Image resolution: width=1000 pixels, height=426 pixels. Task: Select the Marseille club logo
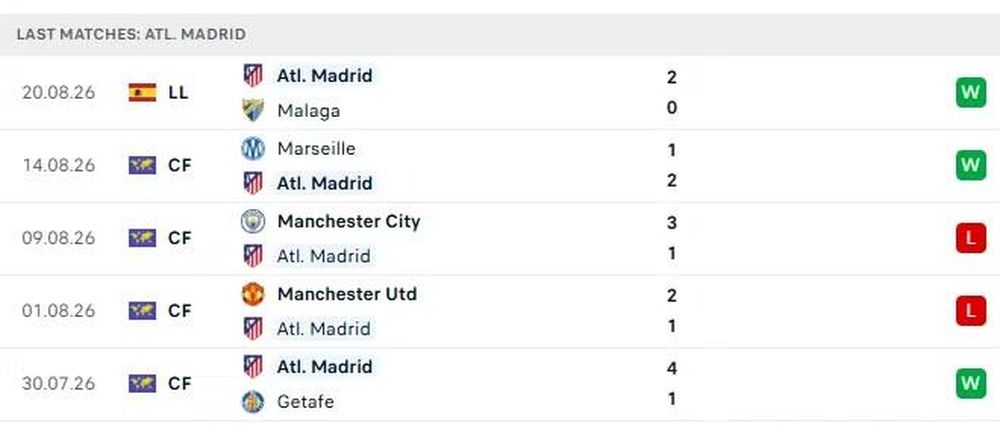pyautogui.click(x=253, y=149)
